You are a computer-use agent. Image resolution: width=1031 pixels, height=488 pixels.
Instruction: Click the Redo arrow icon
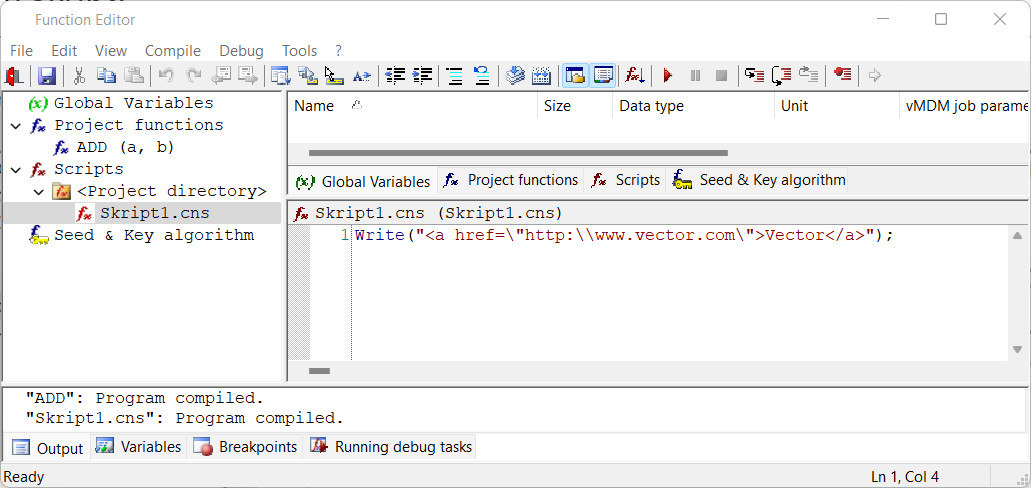(x=194, y=76)
